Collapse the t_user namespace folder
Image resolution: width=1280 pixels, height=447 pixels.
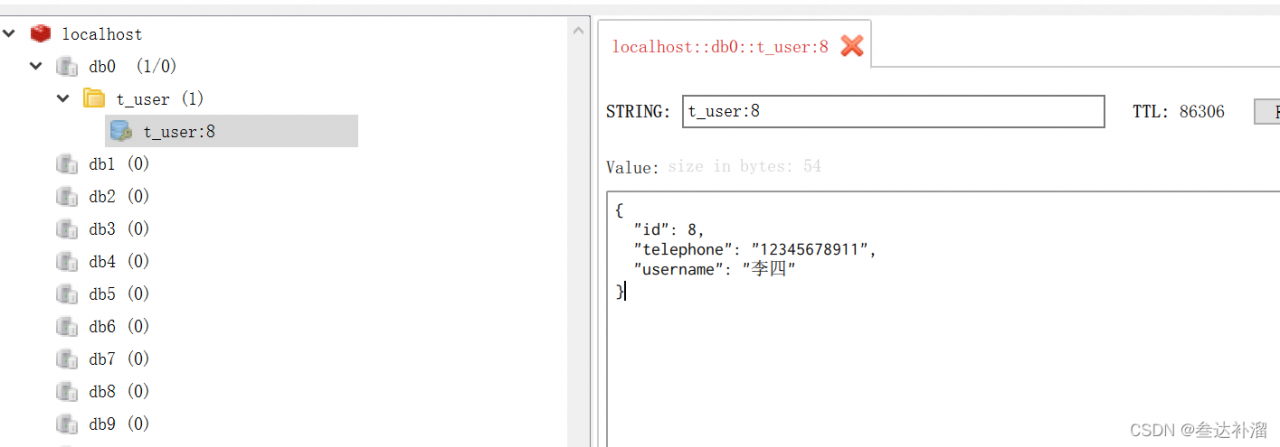63,98
